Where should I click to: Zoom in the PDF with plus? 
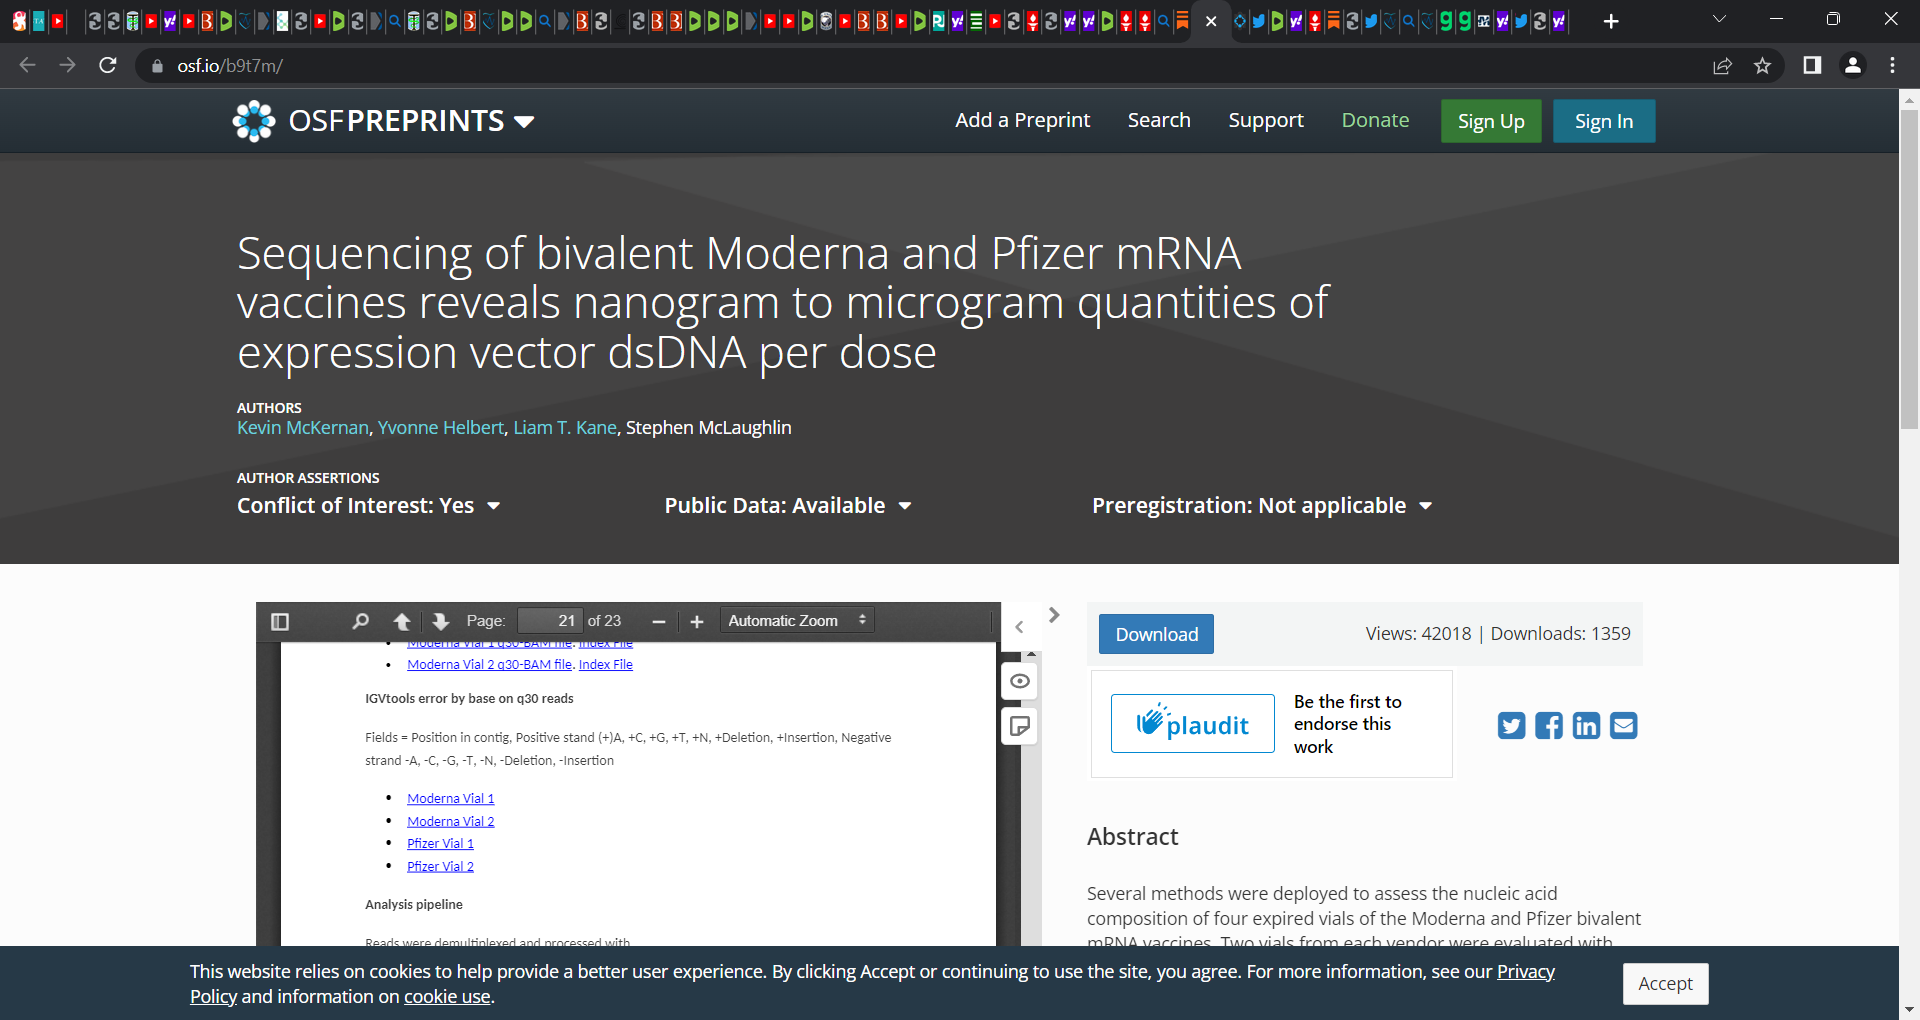coord(697,622)
